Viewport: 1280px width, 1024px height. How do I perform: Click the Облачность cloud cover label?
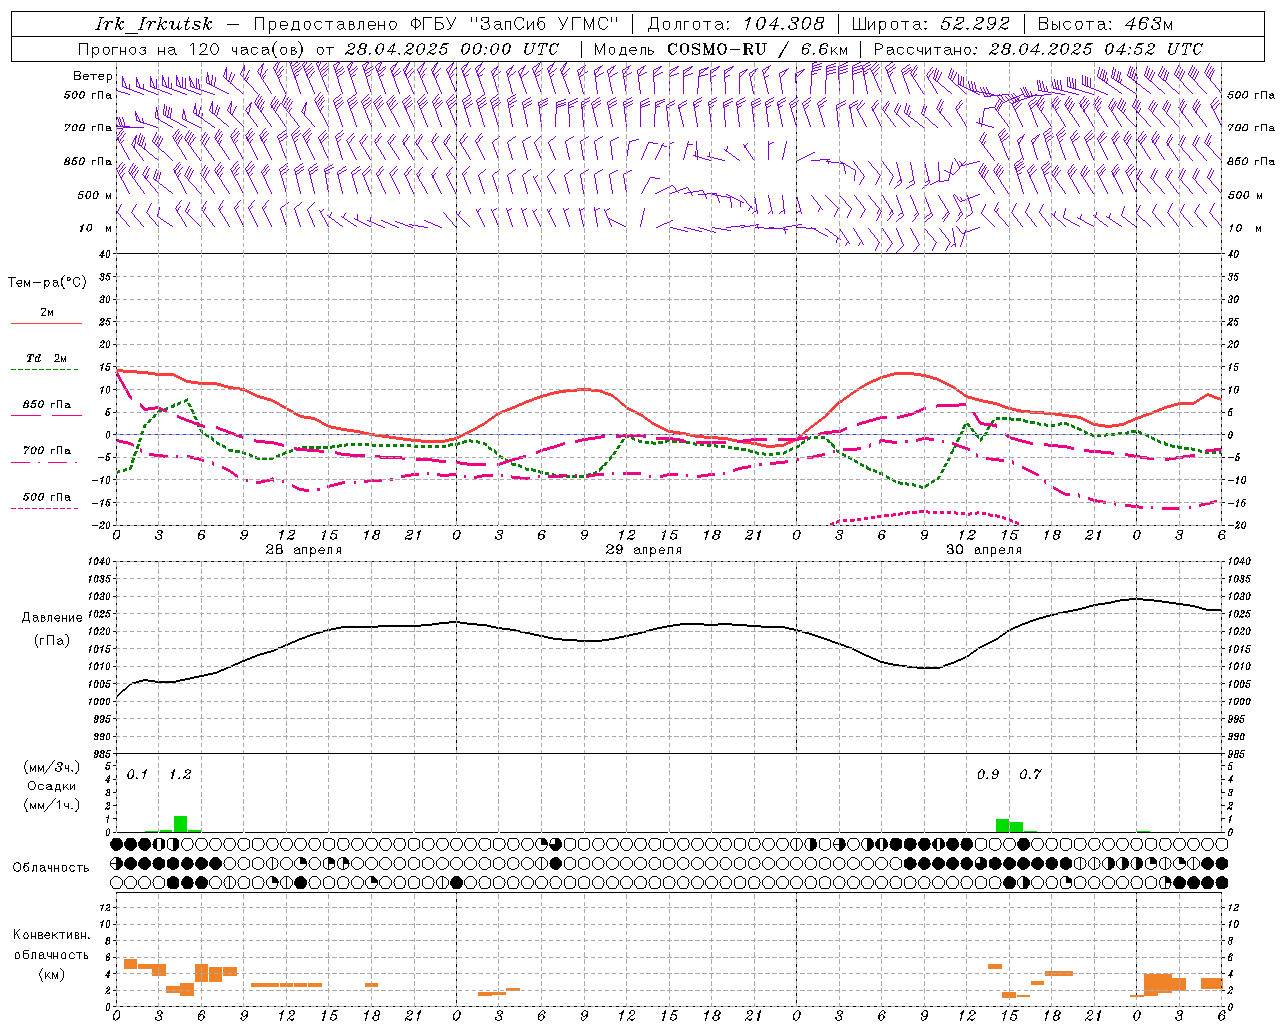pyautogui.click(x=51, y=867)
